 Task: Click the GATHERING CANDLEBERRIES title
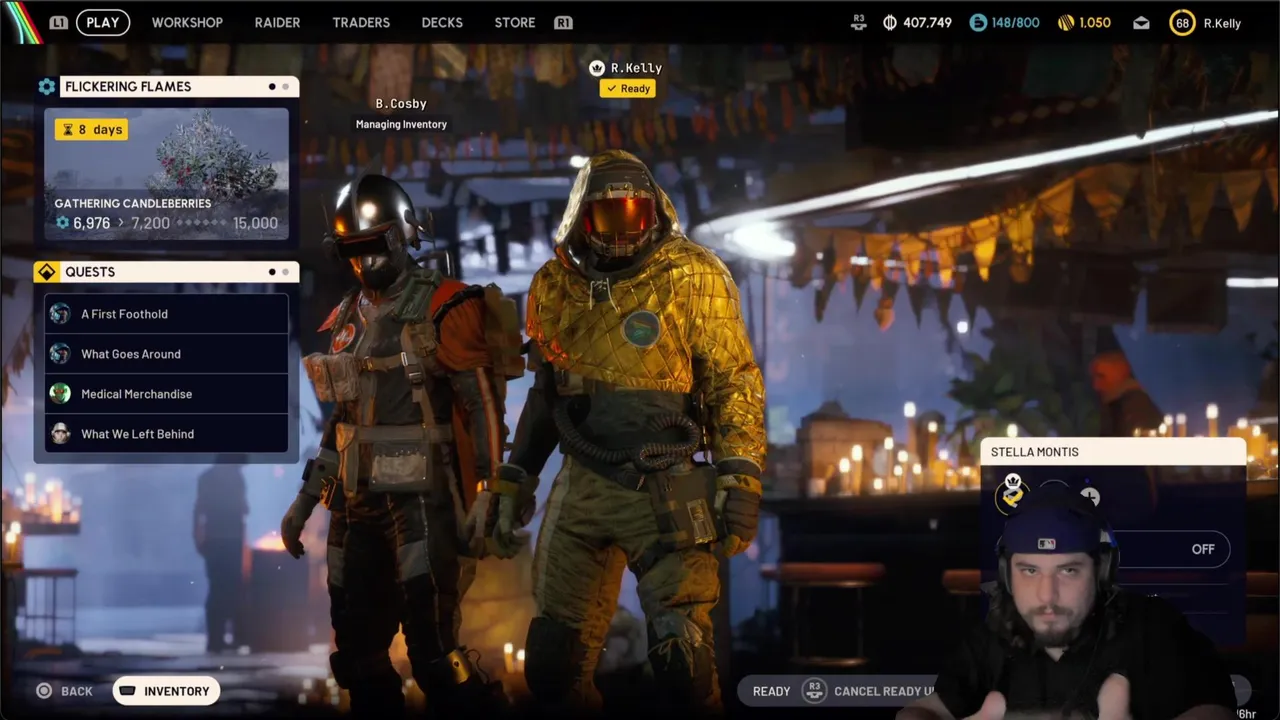click(x=133, y=204)
